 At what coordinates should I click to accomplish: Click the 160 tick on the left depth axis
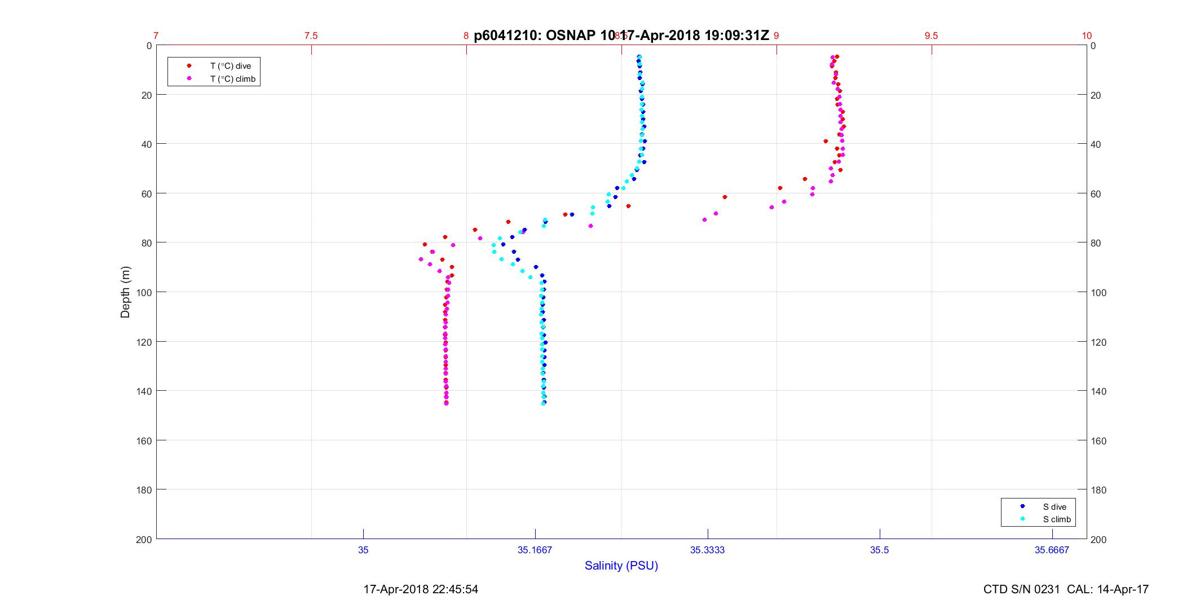pyautogui.click(x=142, y=440)
